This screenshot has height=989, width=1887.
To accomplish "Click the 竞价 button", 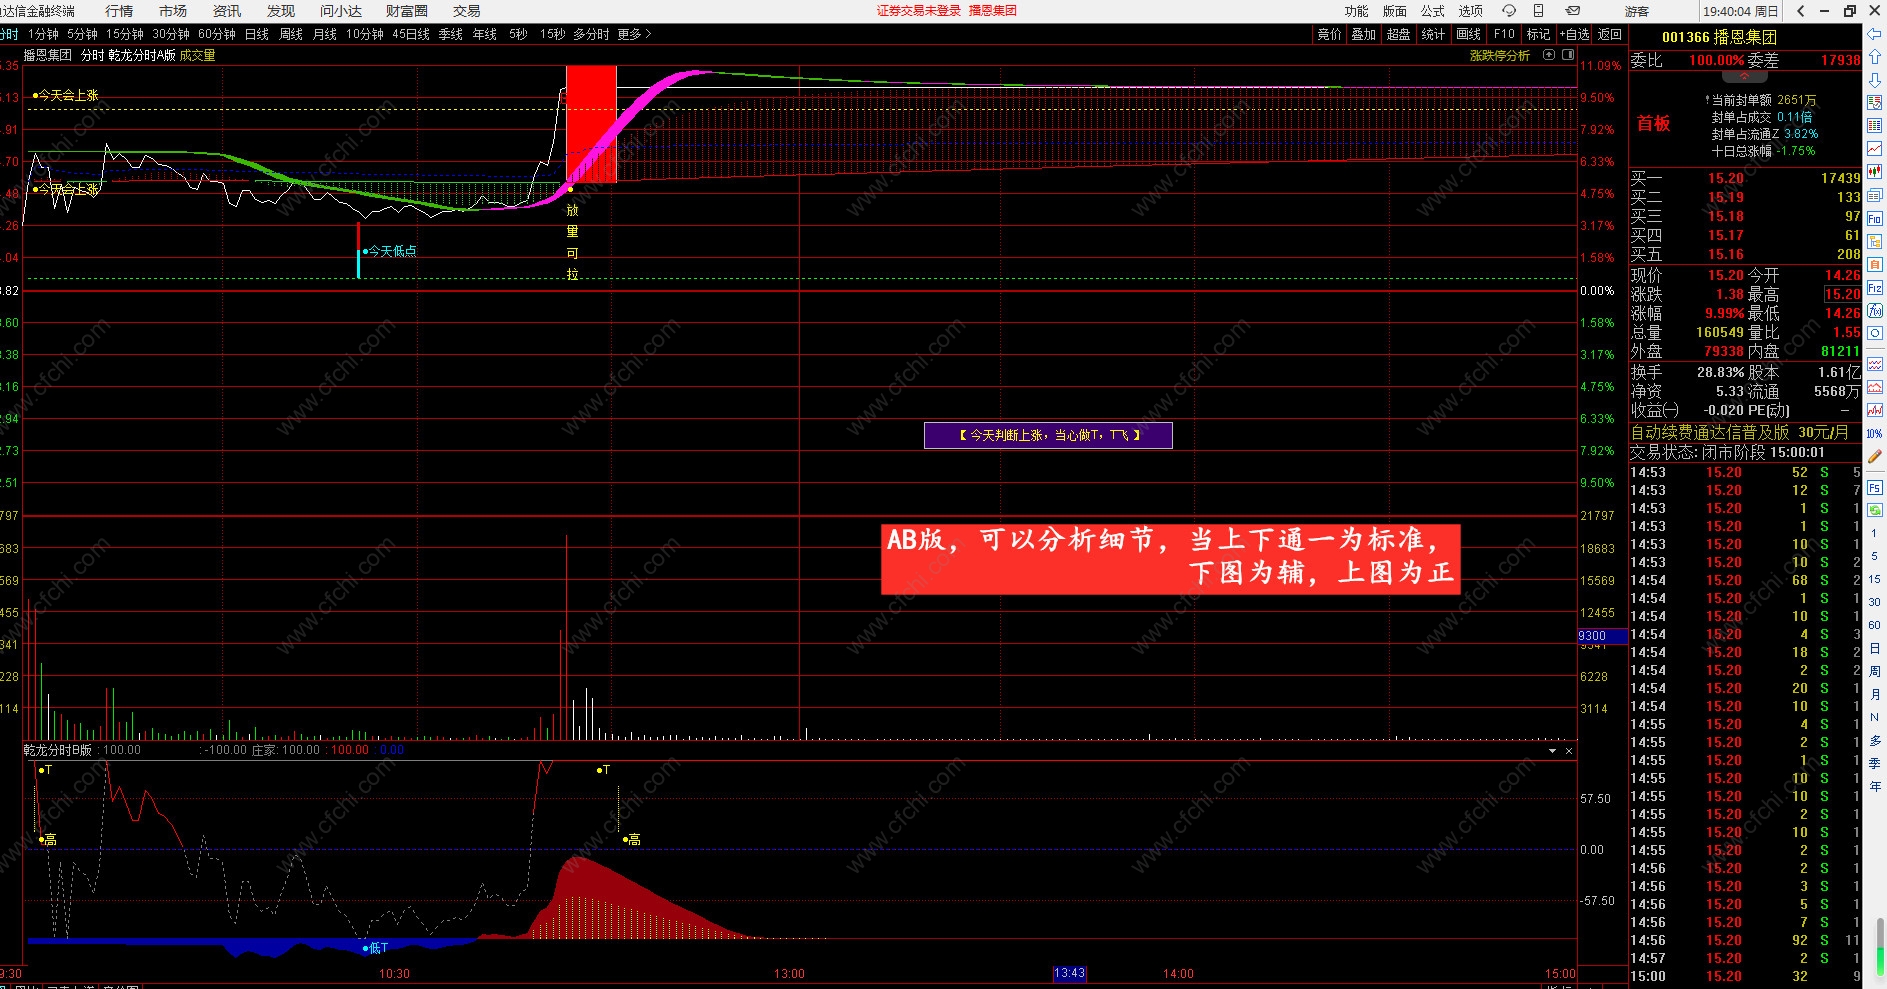I will click(x=1330, y=34).
